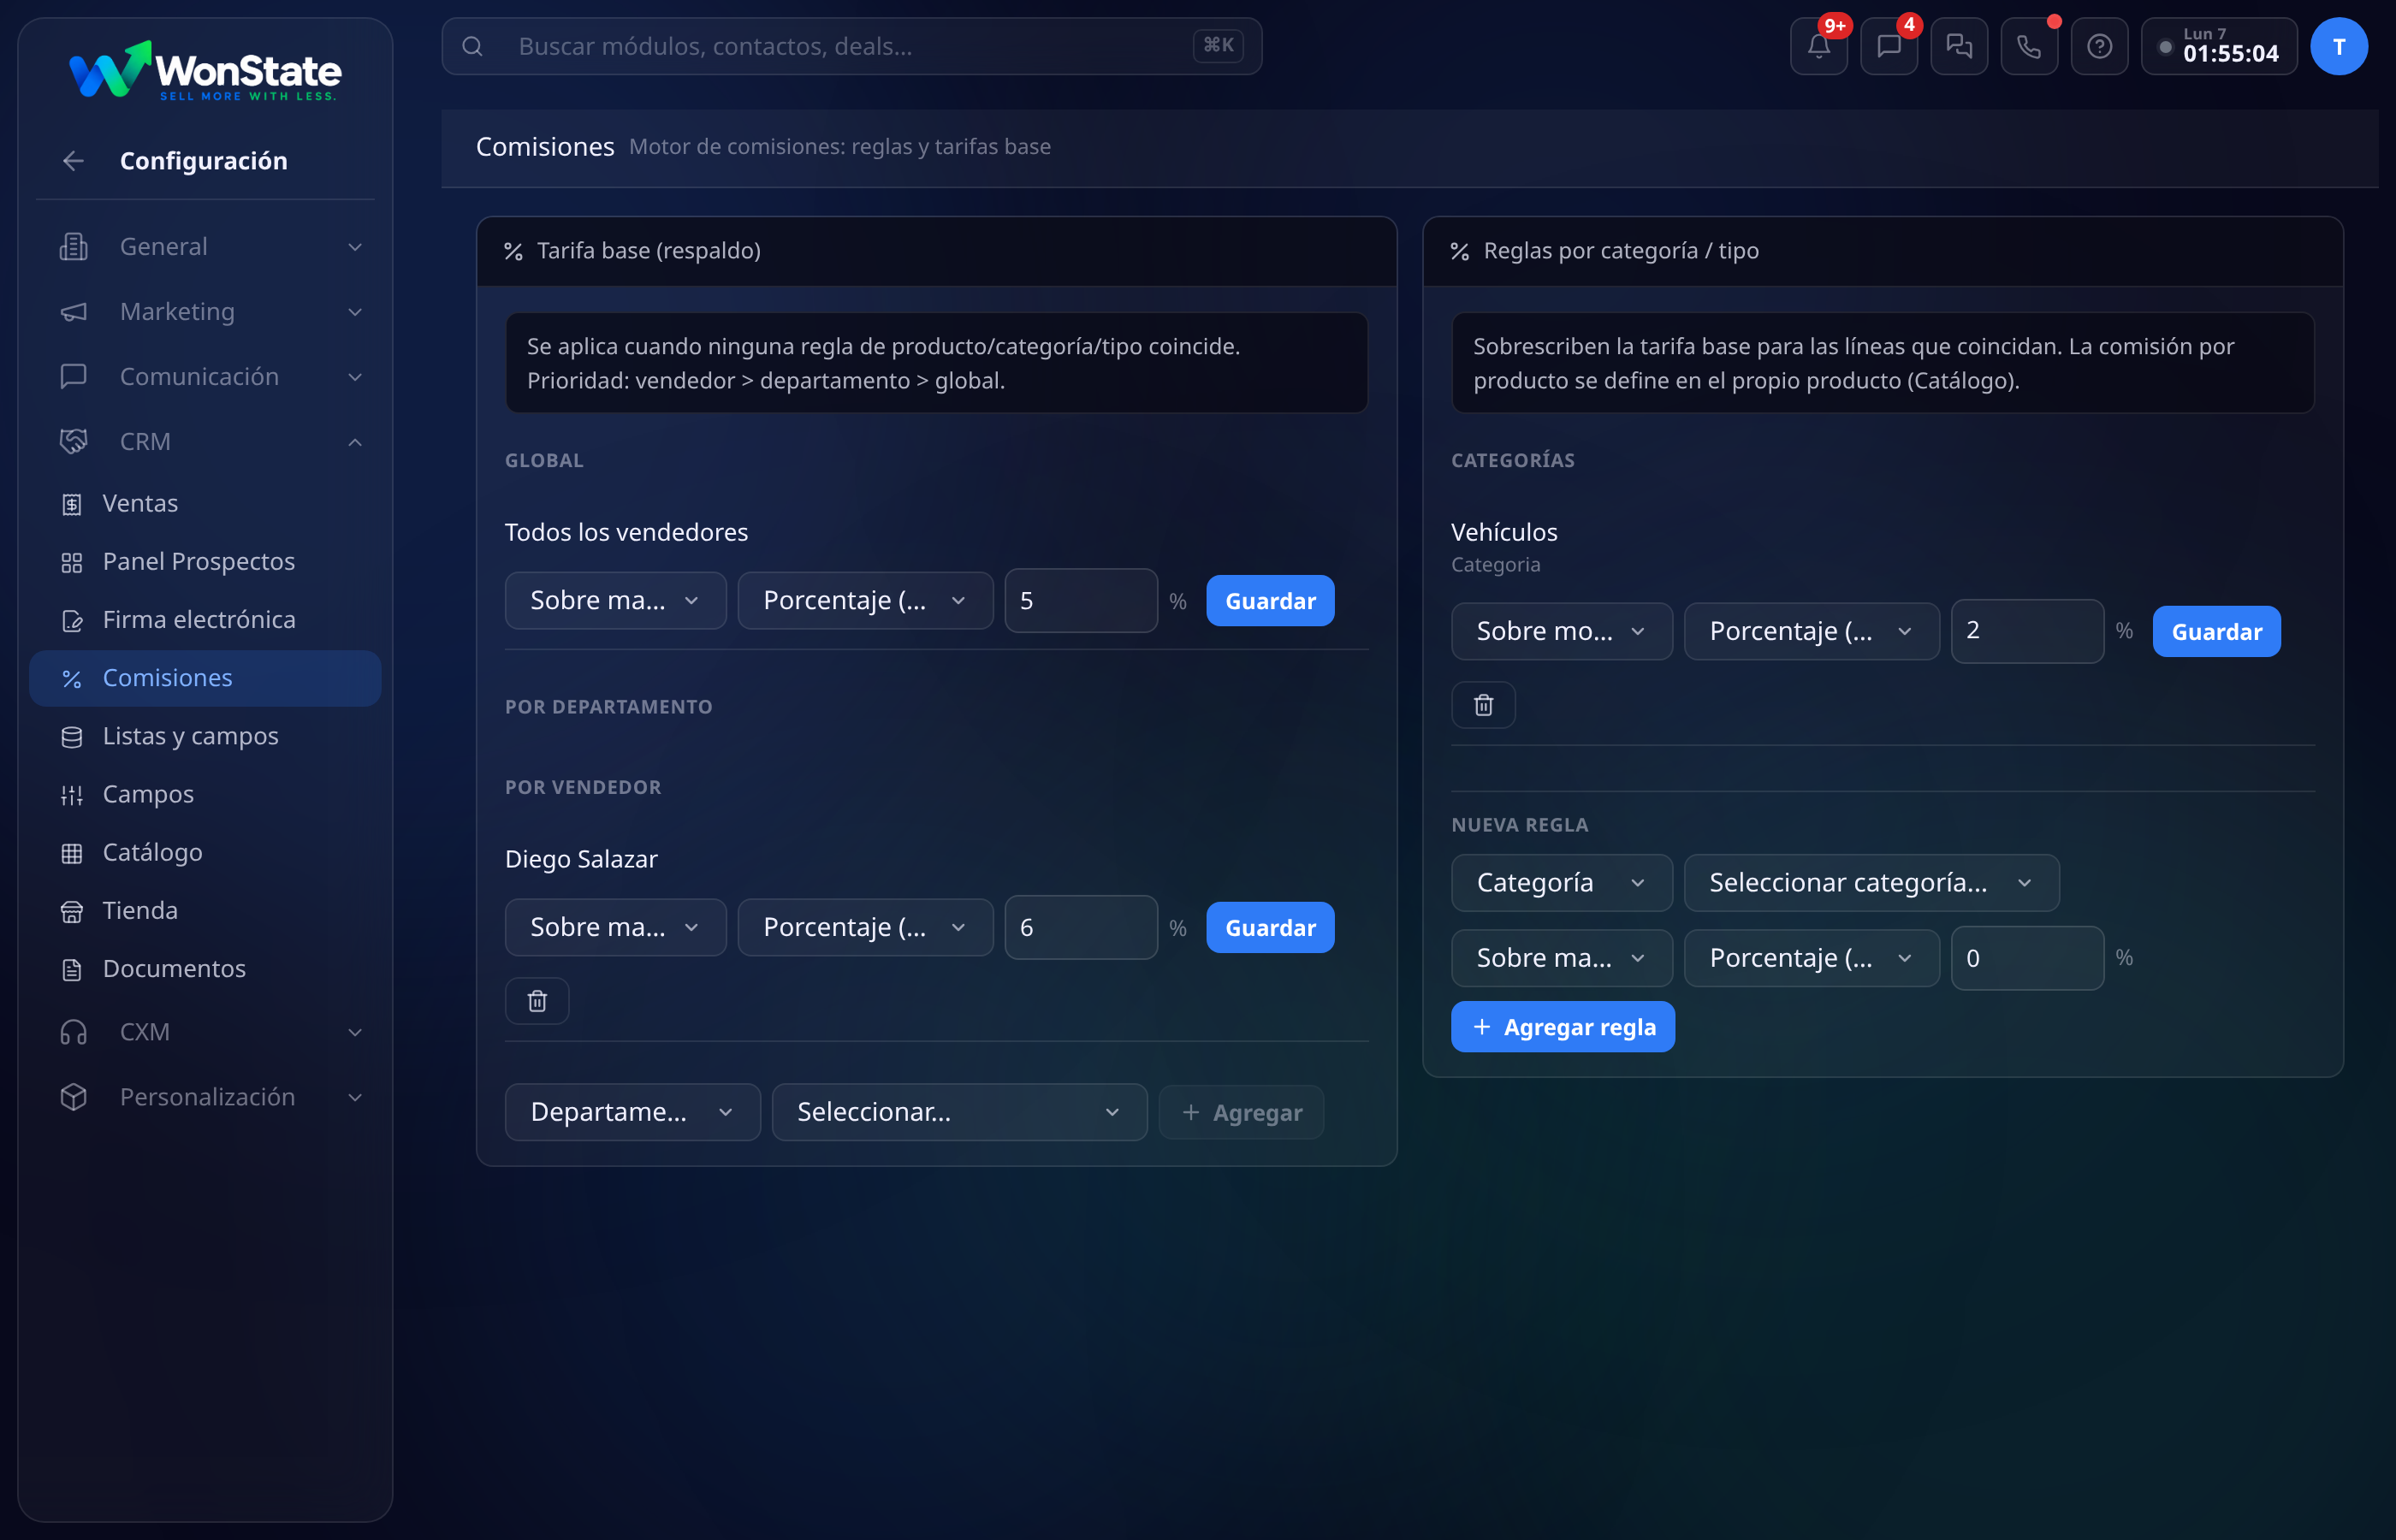Open Diego Salazar's 'Sobre ma...' dropdown

pos(615,927)
